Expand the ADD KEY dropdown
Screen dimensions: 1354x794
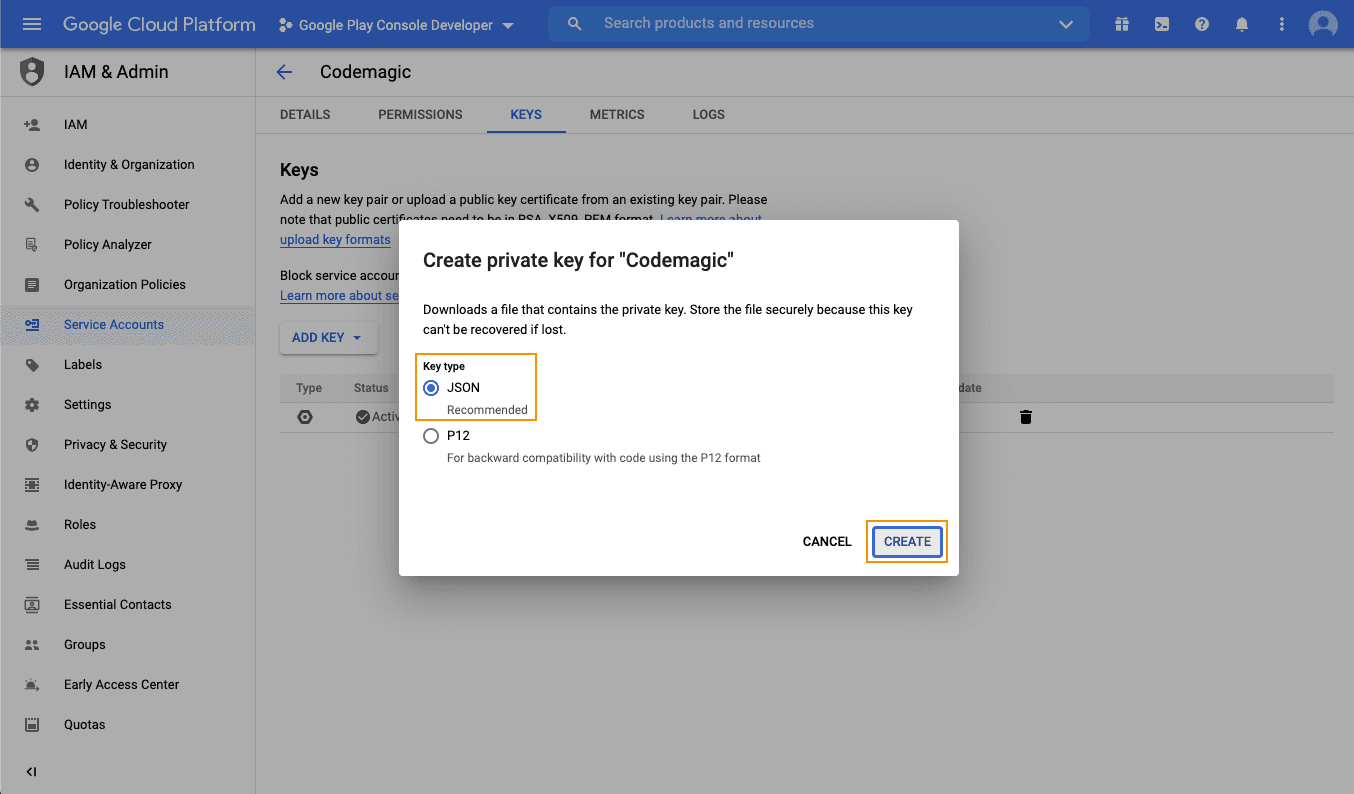point(328,337)
